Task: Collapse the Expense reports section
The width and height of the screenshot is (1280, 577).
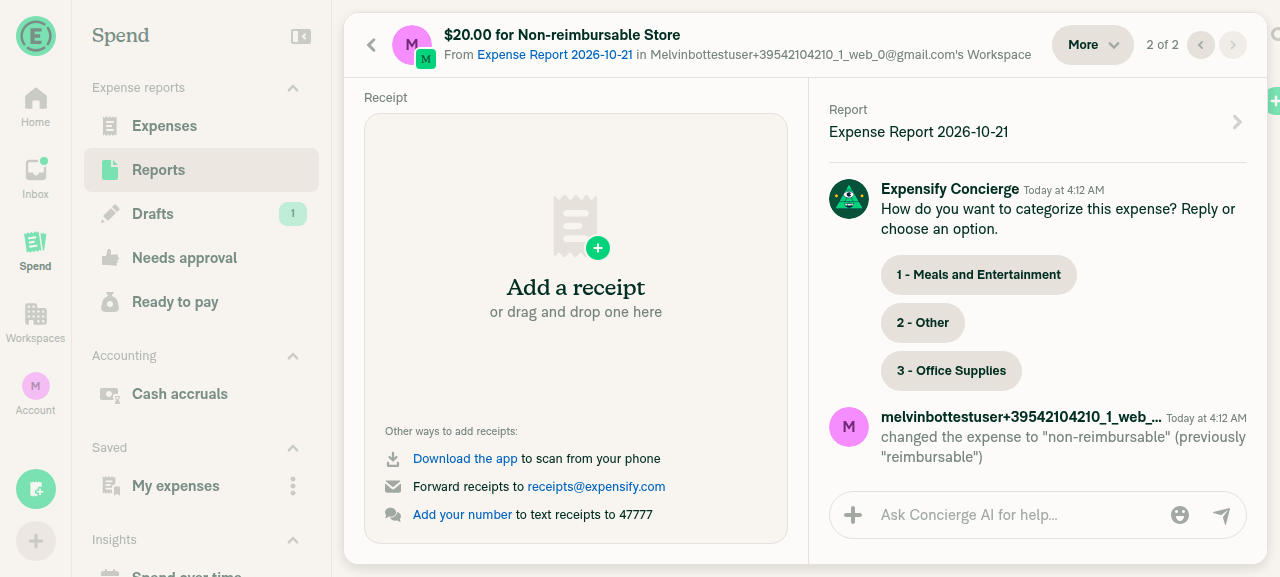Action: [293, 88]
